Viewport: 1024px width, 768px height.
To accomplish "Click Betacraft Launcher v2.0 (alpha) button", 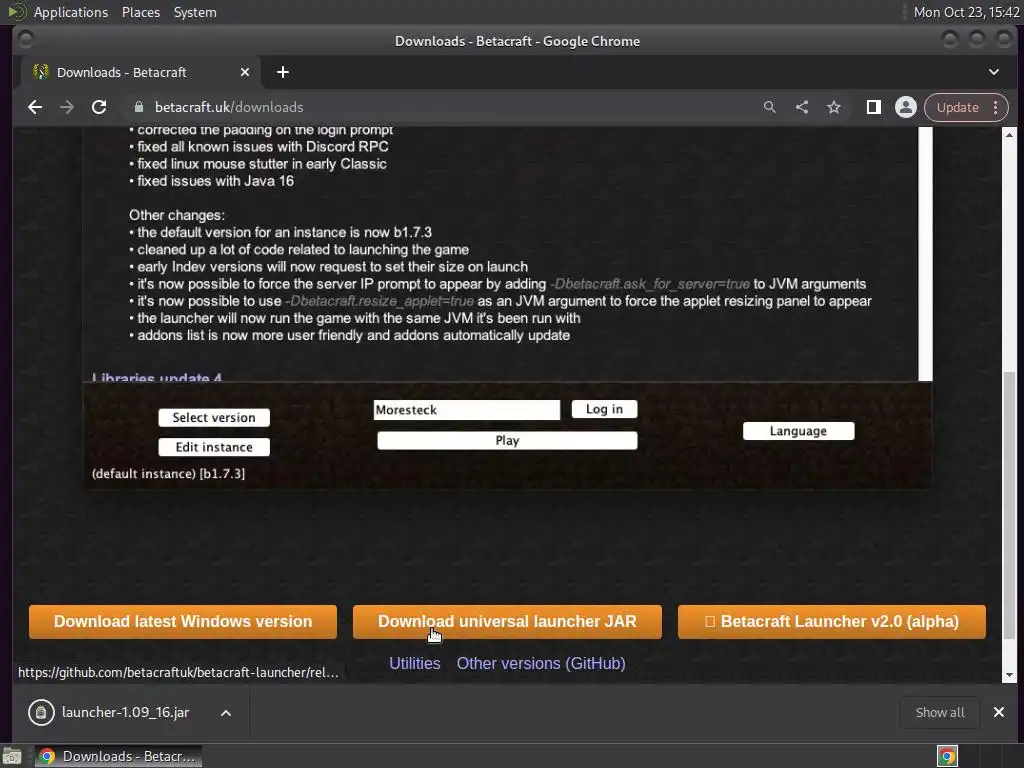I will [831, 622].
